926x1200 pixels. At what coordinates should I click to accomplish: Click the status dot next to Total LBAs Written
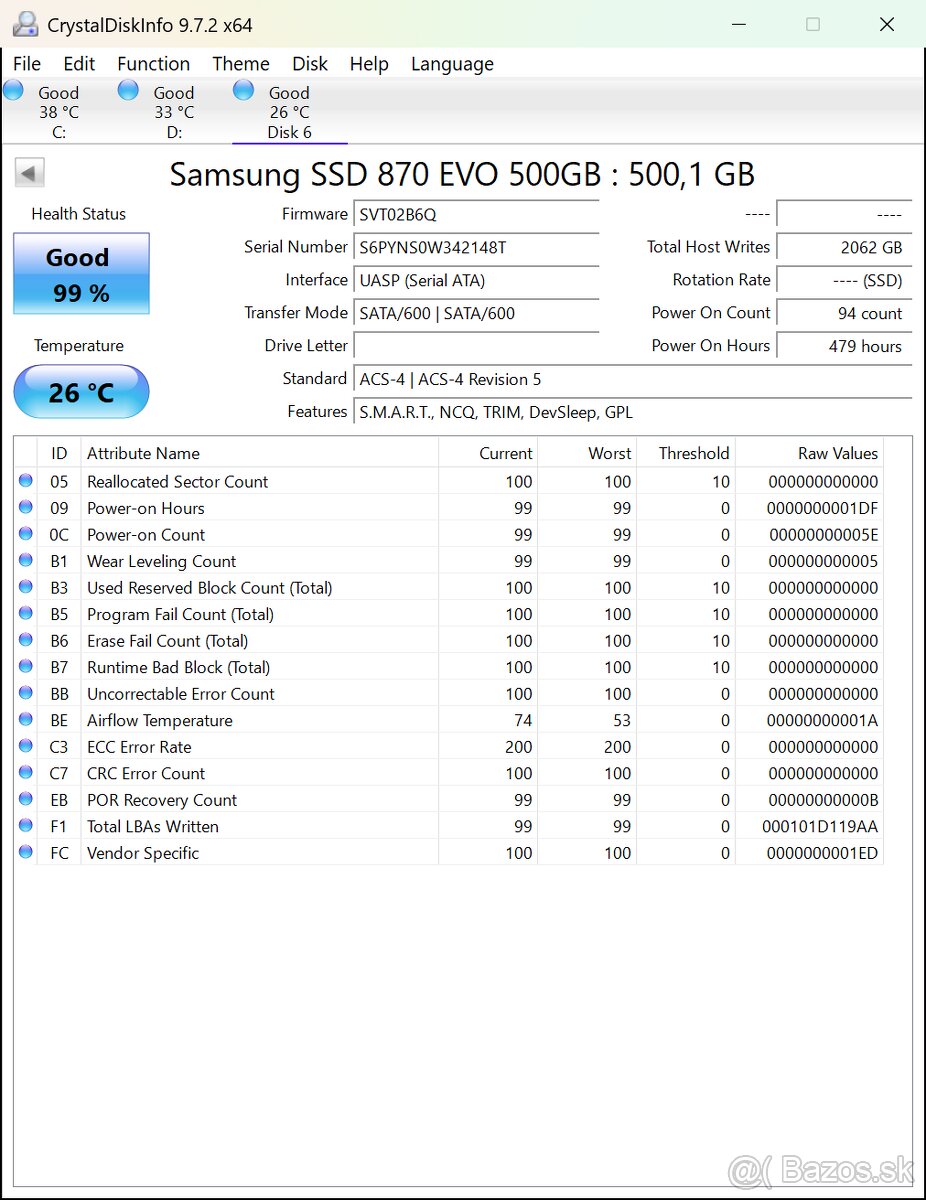pyautogui.click(x=25, y=825)
